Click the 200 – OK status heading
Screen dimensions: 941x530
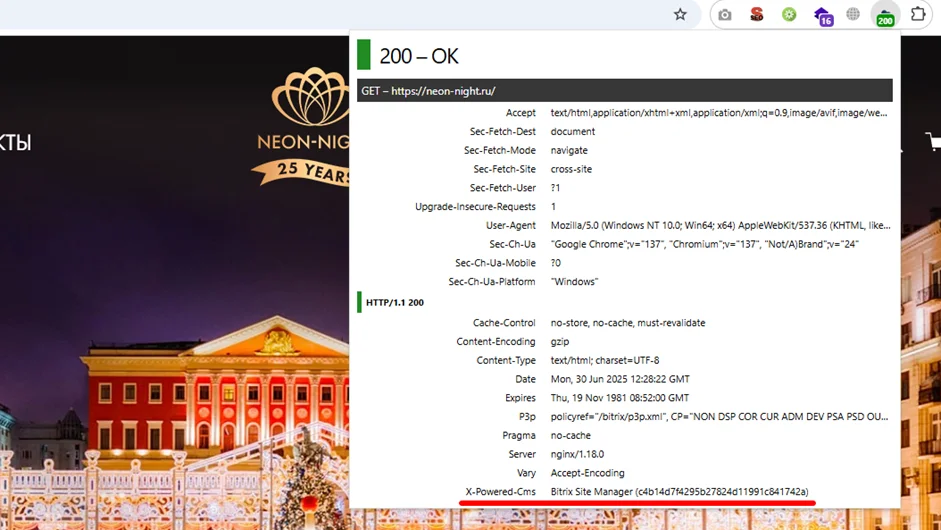[x=419, y=56]
